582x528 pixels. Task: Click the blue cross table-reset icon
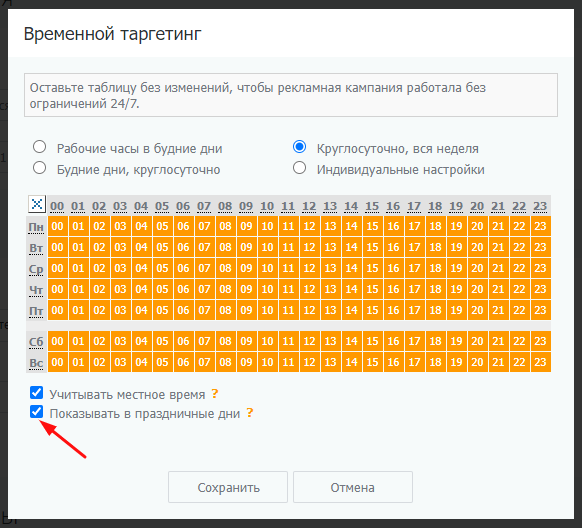click(x=37, y=204)
